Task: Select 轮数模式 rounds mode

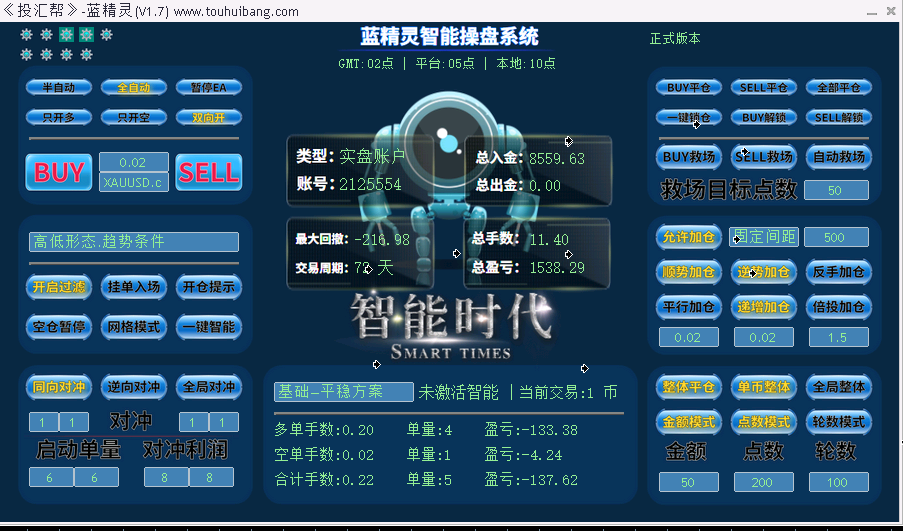Action: coord(838,422)
